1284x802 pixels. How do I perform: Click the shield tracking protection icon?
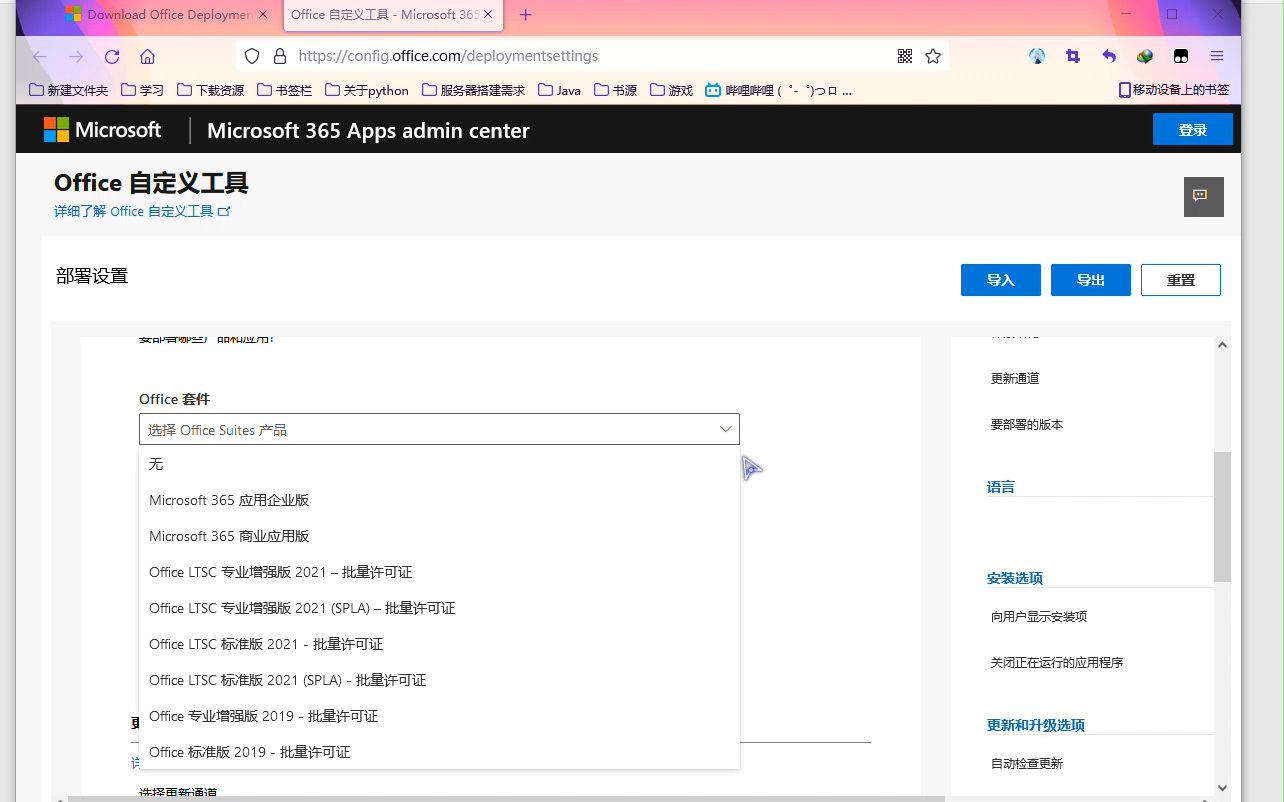252,56
